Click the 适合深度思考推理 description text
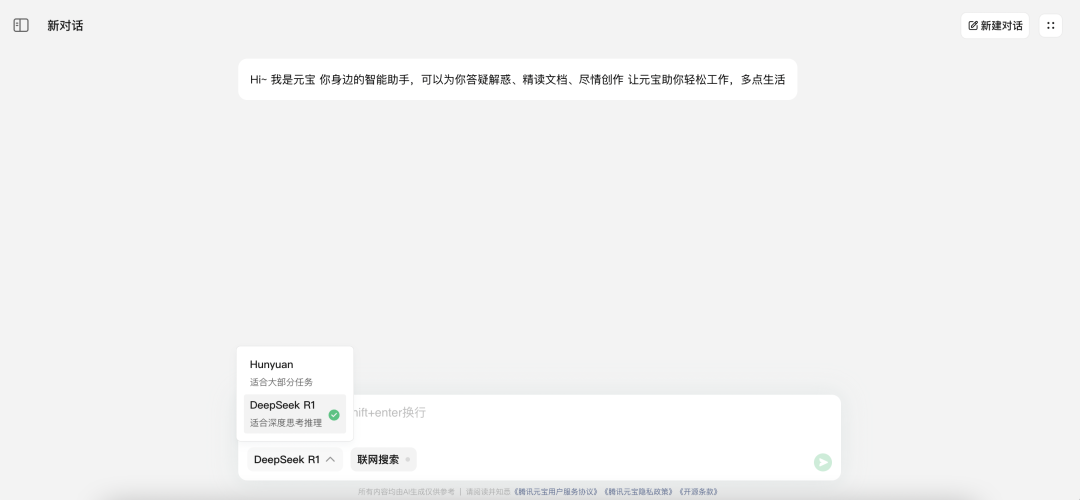Screen dimensions: 1080x500 [286, 423]
